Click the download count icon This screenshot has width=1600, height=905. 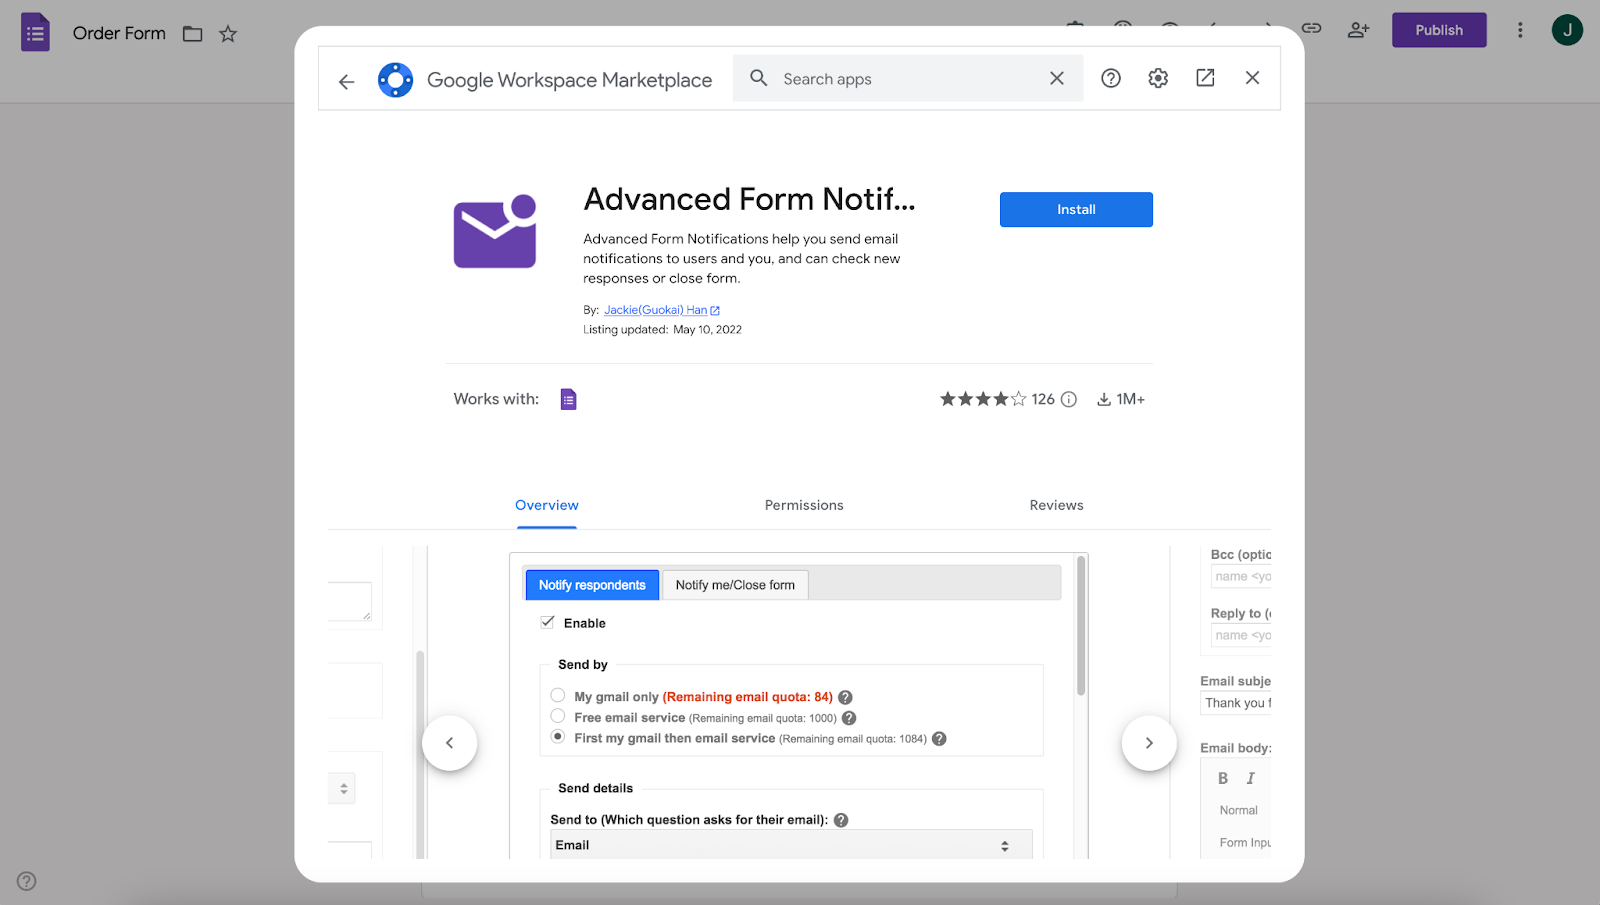pyautogui.click(x=1104, y=400)
